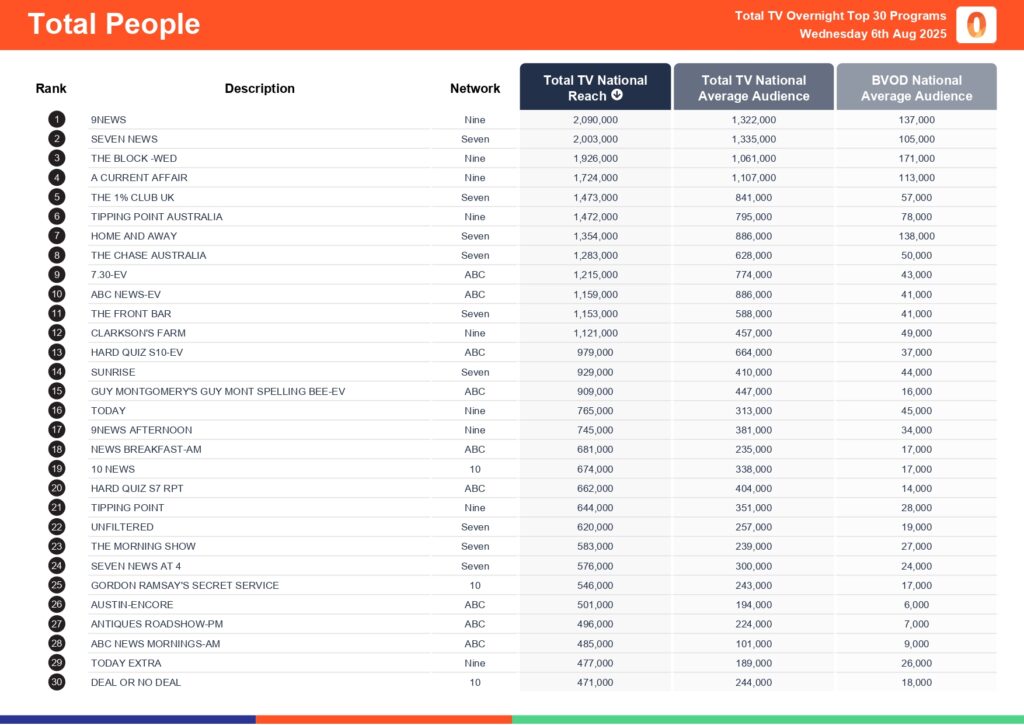Click the Total People page title
Viewport: 1024px width, 725px height.
(114, 25)
